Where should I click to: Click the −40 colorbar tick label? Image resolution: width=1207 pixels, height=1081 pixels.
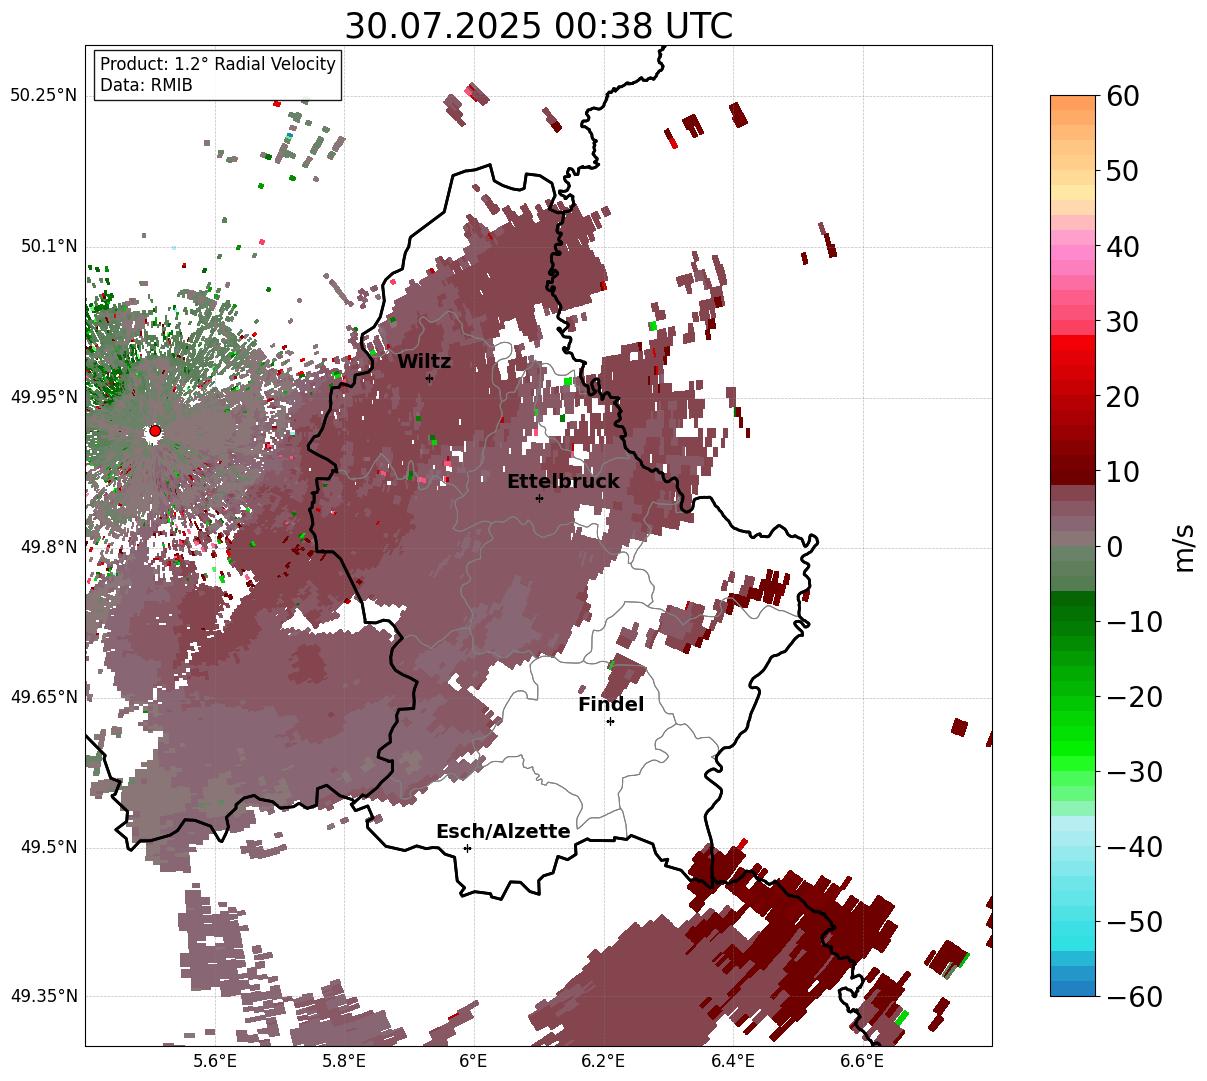(x=1134, y=847)
